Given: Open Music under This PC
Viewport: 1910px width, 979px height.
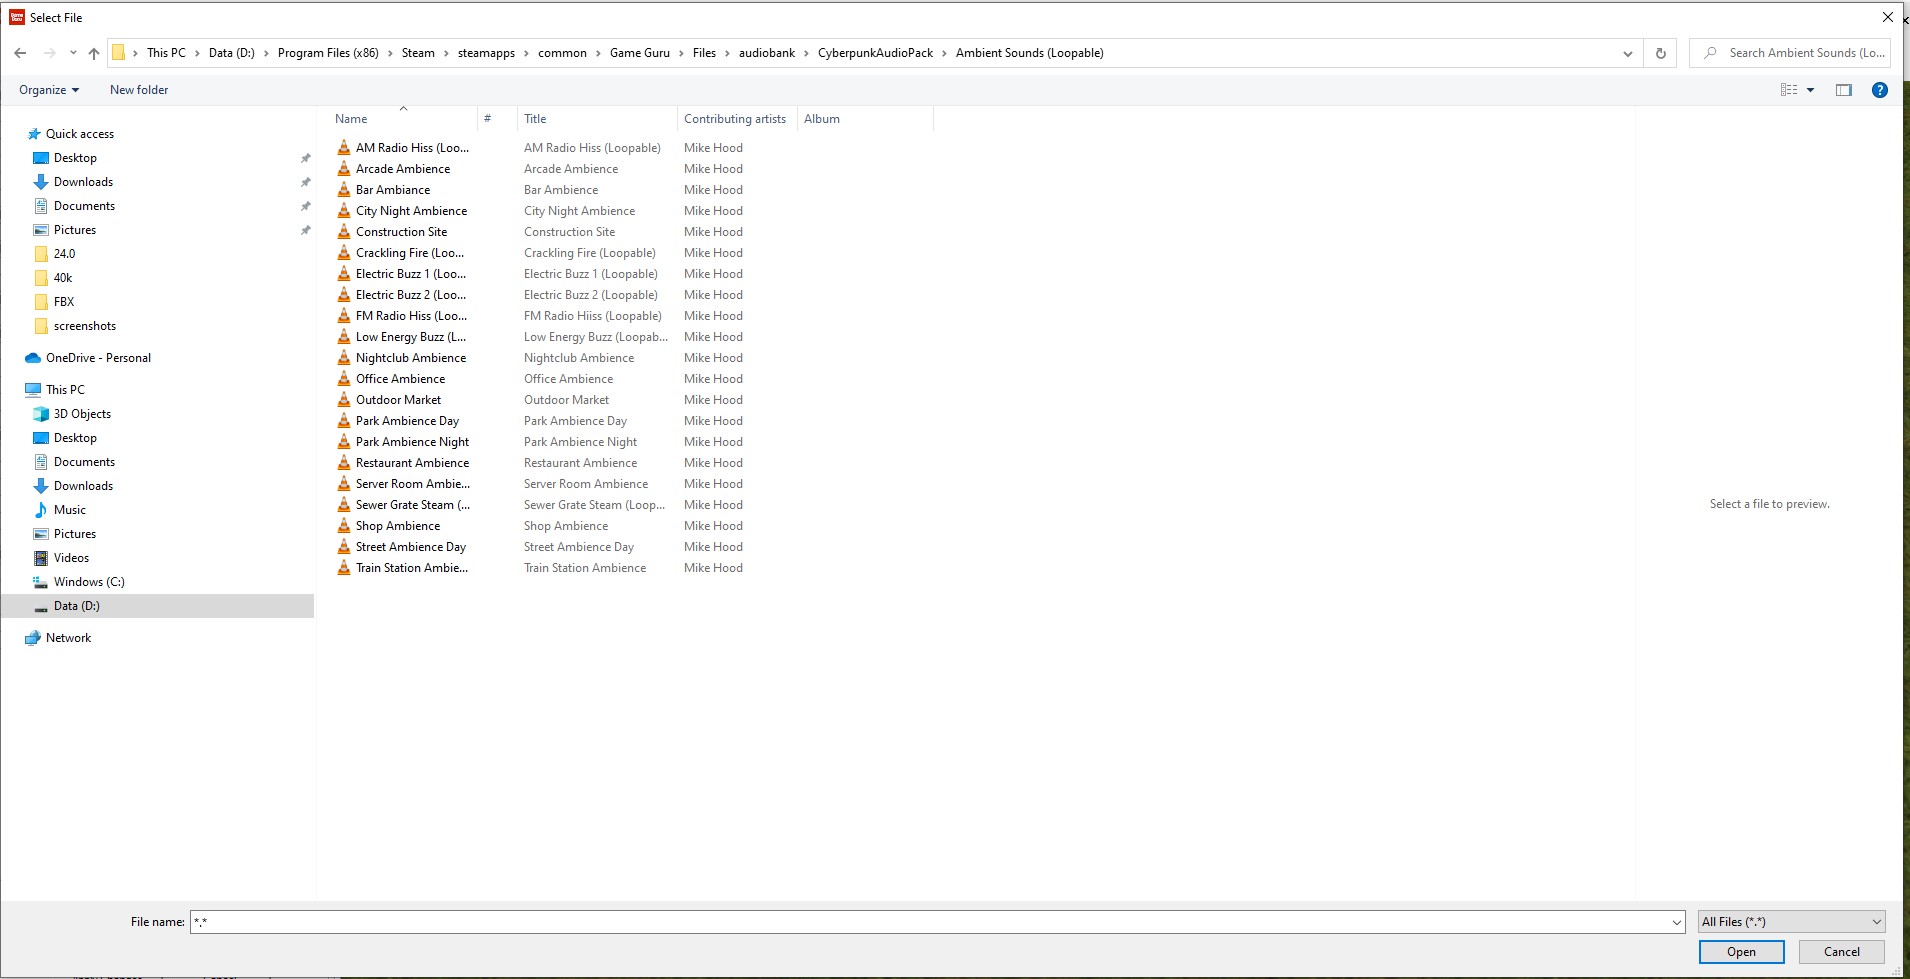Looking at the screenshot, I should [x=69, y=510].
